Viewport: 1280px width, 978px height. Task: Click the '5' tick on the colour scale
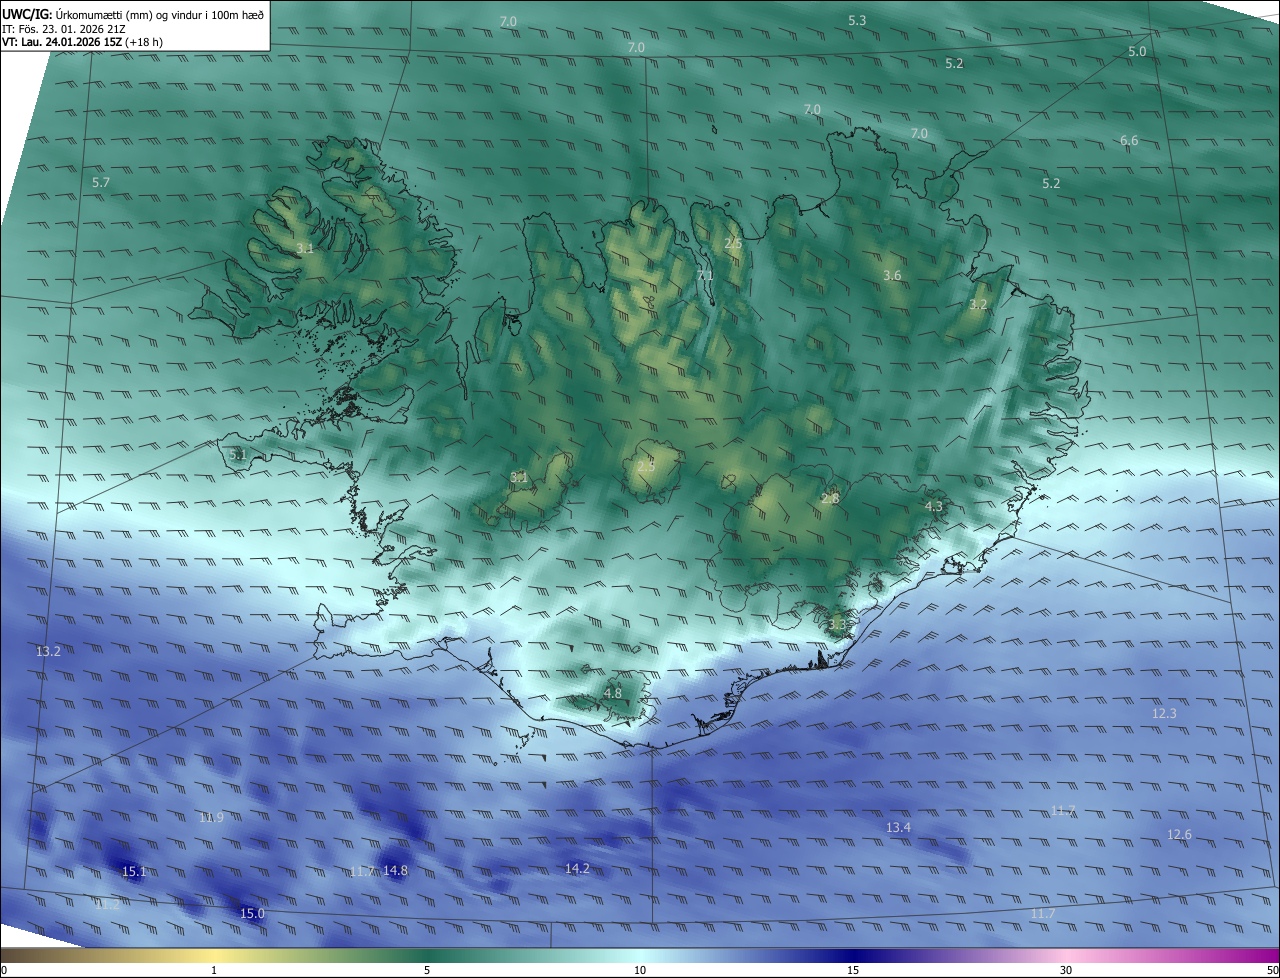click(x=427, y=970)
